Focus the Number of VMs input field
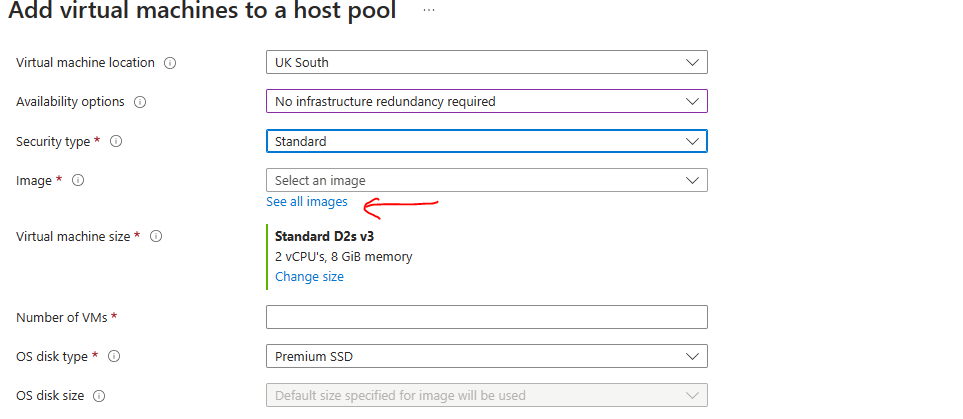Screen dimensions: 963x419 pyautogui.click(x=486, y=317)
